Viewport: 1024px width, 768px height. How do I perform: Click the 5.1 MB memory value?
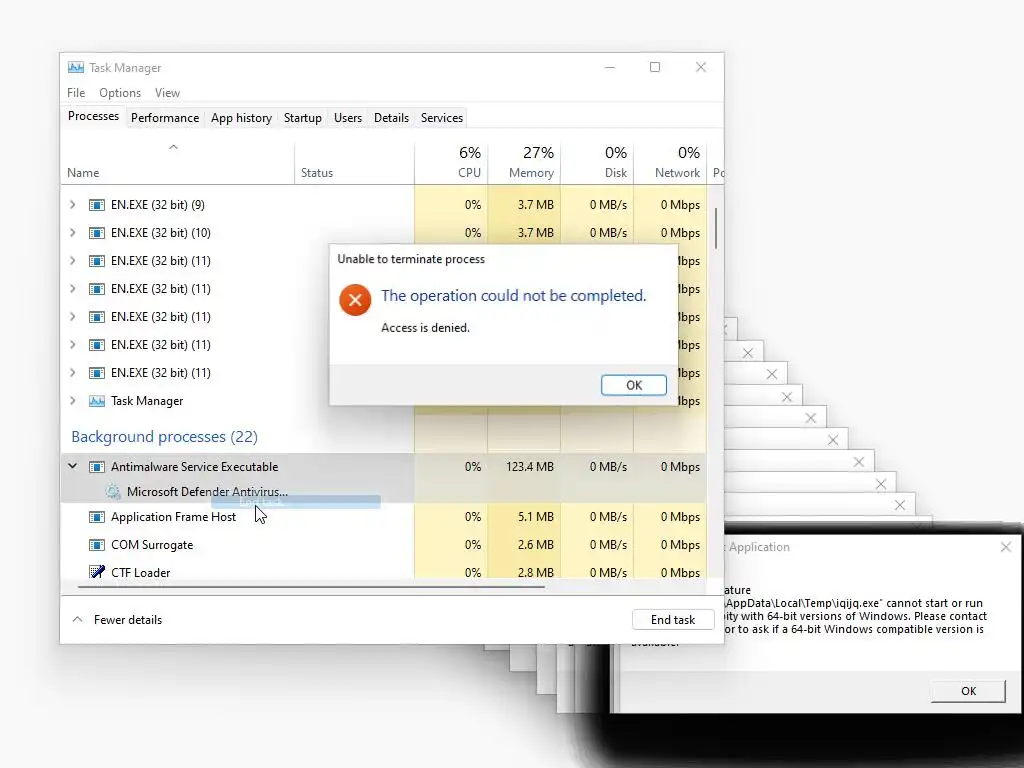point(536,517)
